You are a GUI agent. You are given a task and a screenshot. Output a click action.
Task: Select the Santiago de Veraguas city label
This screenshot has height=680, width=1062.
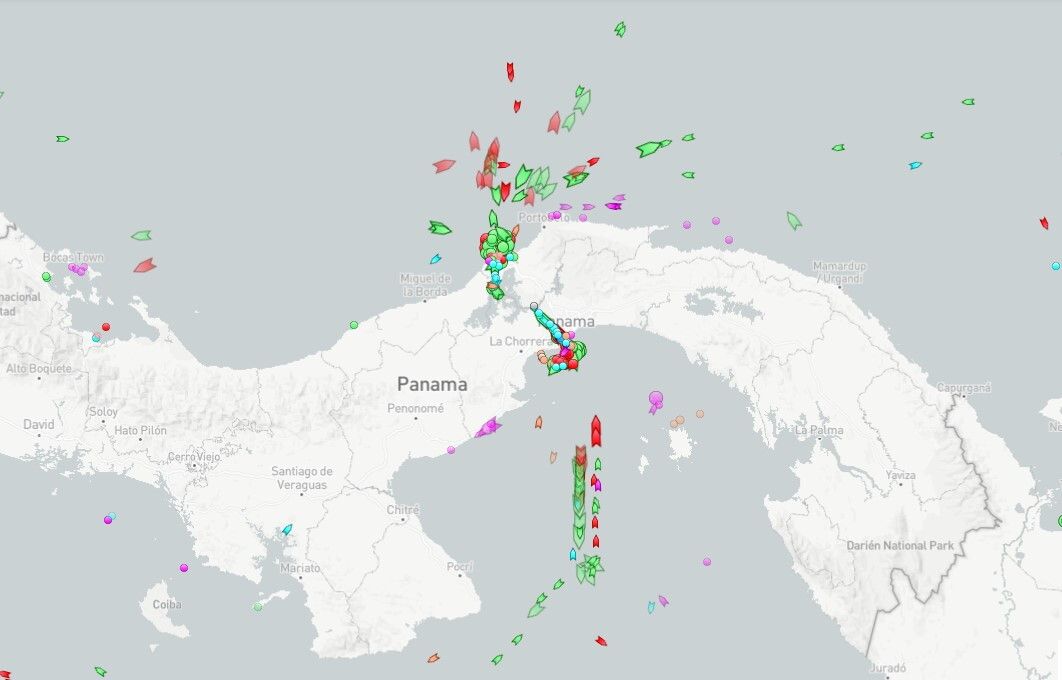(x=300, y=477)
